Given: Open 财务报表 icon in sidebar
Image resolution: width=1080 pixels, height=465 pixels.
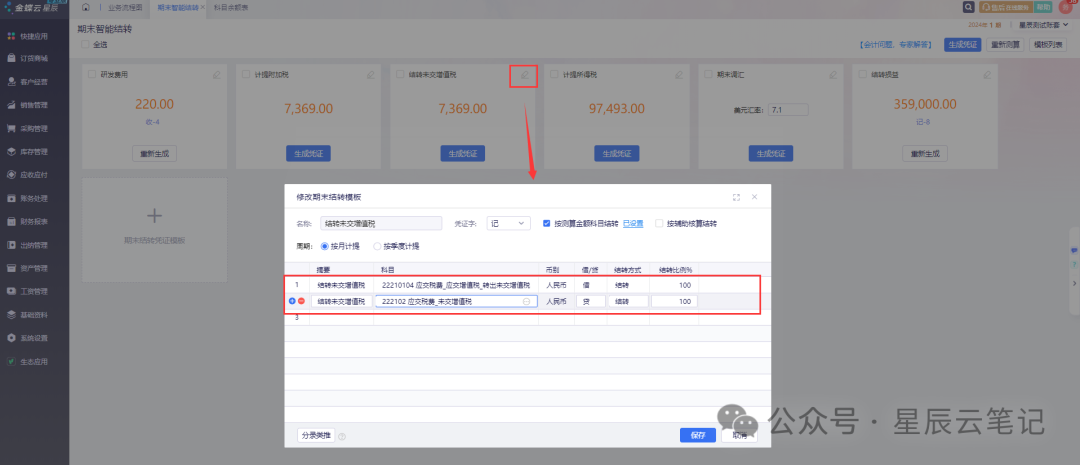Looking at the screenshot, I should click(x=12, y=222).
